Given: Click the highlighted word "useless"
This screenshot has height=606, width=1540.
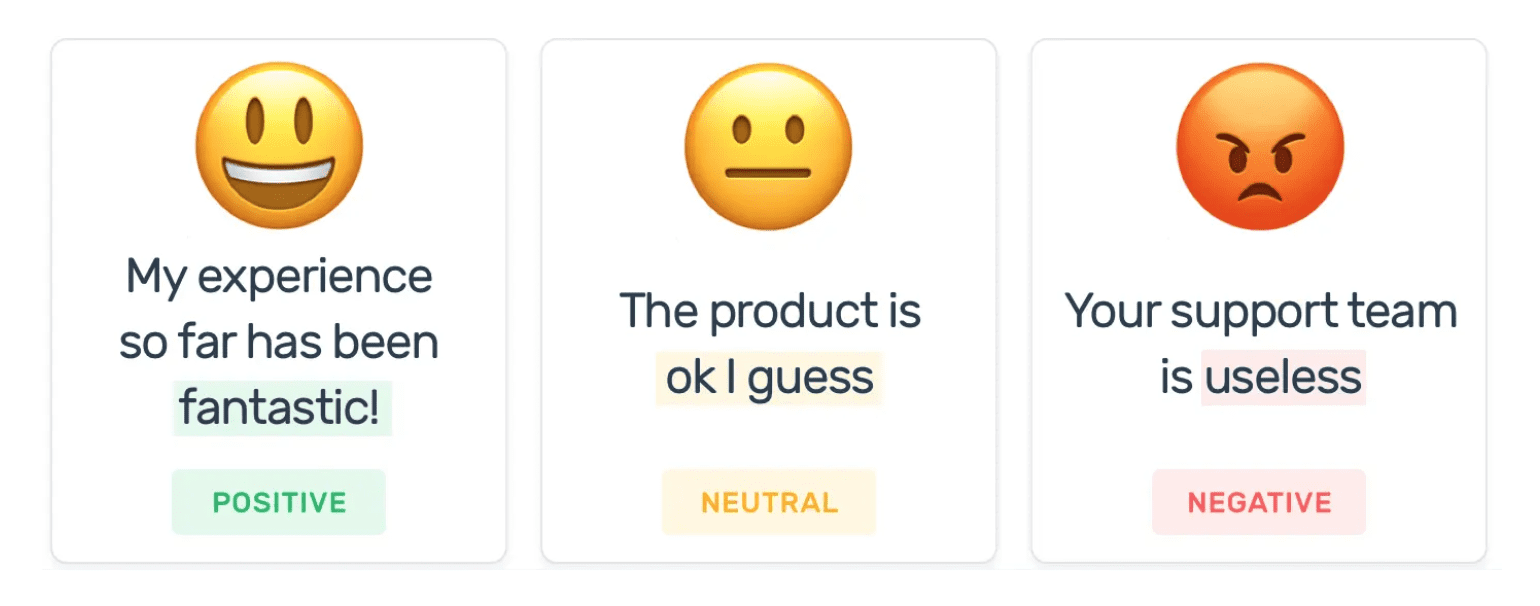Looking at the screenshot, I should pos(1283,378).
